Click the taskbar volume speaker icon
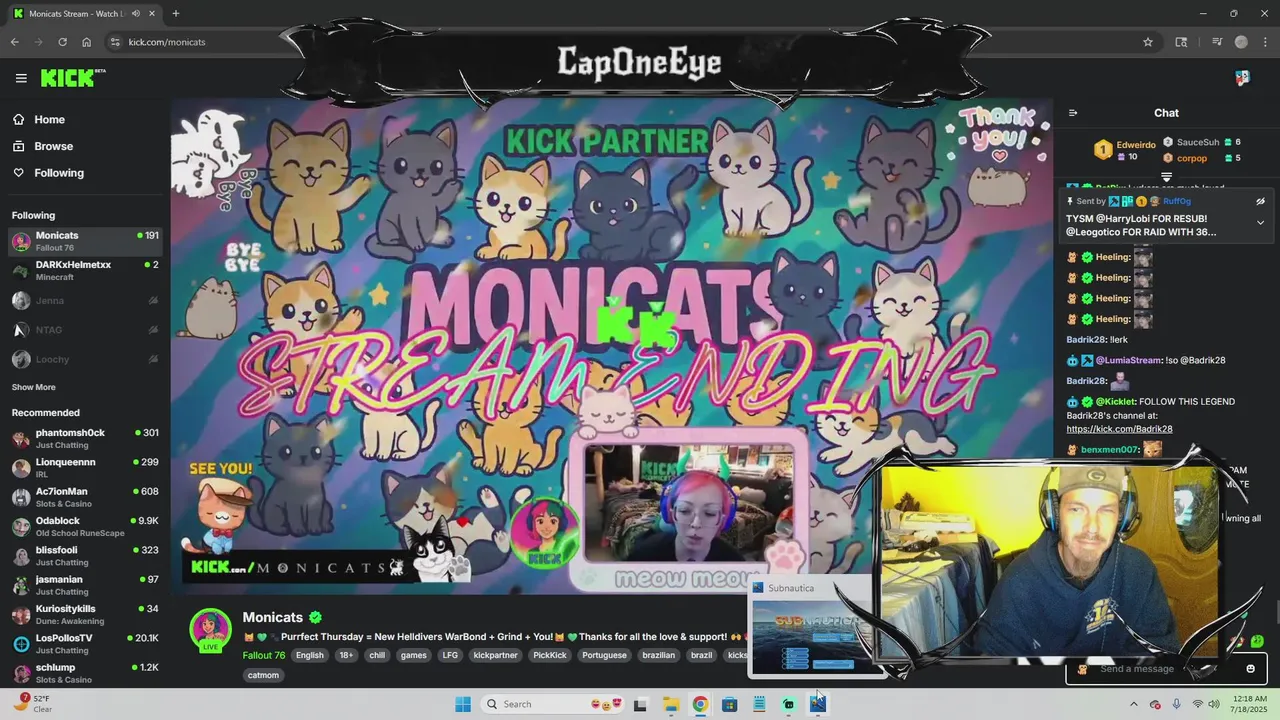The width and height of the screenshot is (1280, 720). pos(1215,704)
